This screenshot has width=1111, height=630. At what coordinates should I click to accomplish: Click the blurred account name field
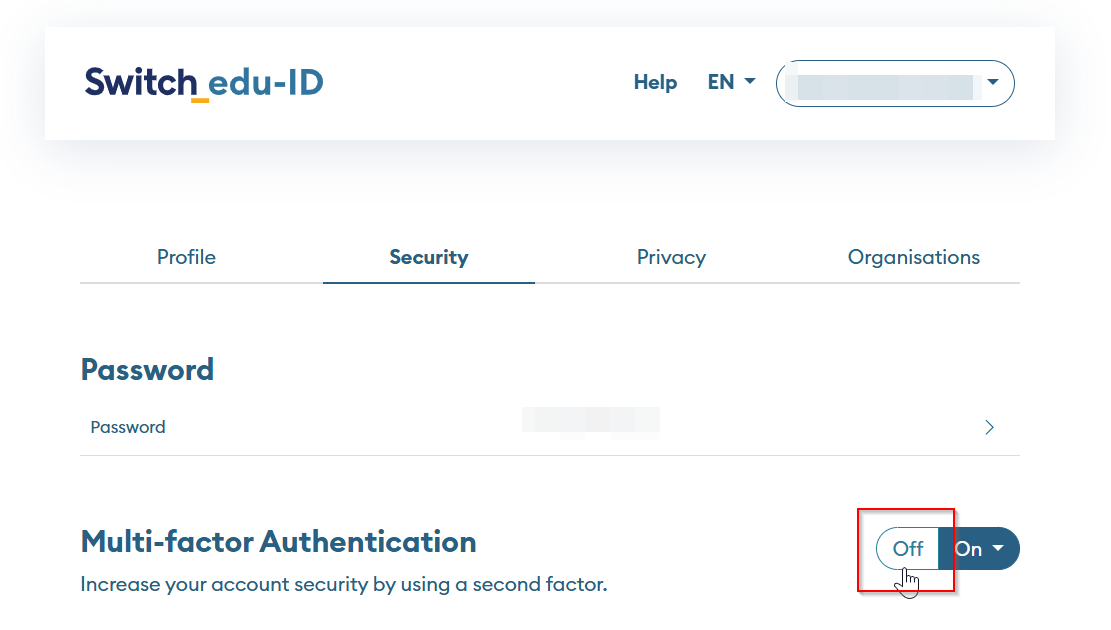(x=880, y=85)
